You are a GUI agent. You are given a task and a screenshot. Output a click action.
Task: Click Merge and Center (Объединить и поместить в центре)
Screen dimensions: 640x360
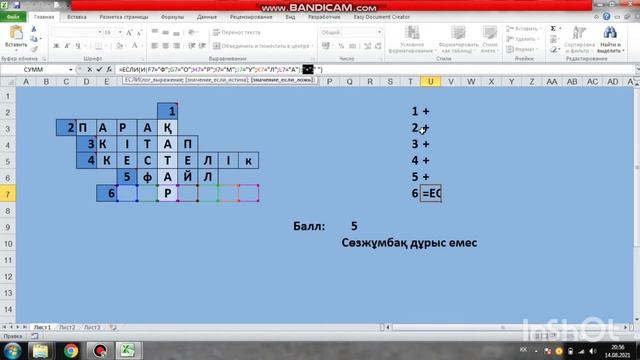[262, 46]
